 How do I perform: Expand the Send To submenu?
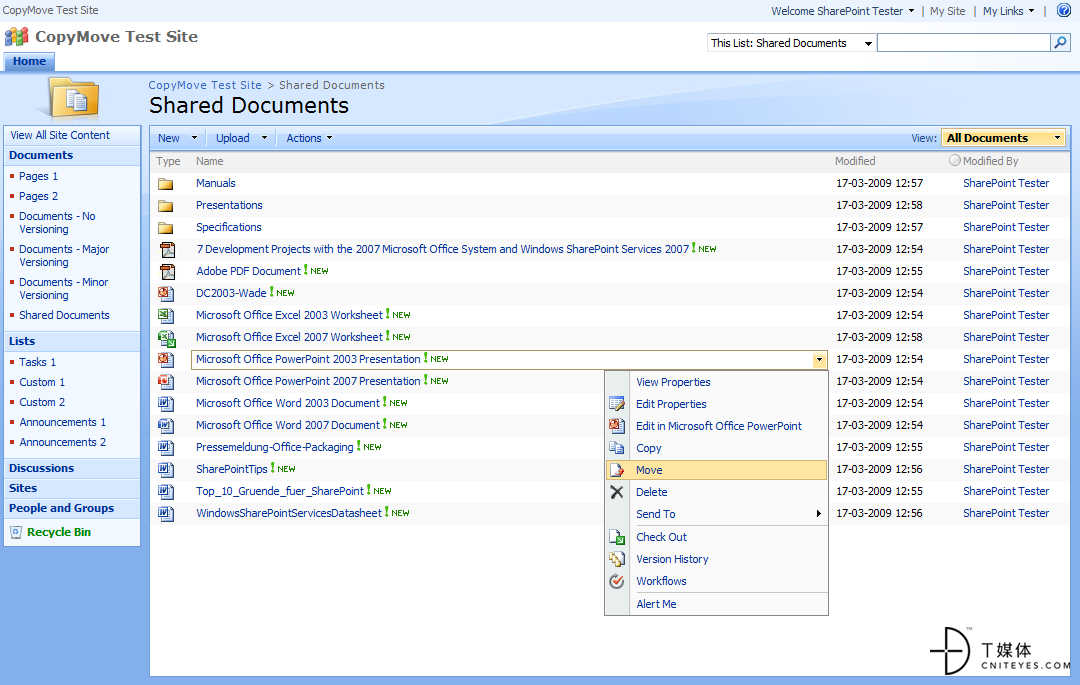[x=716, y=514]
